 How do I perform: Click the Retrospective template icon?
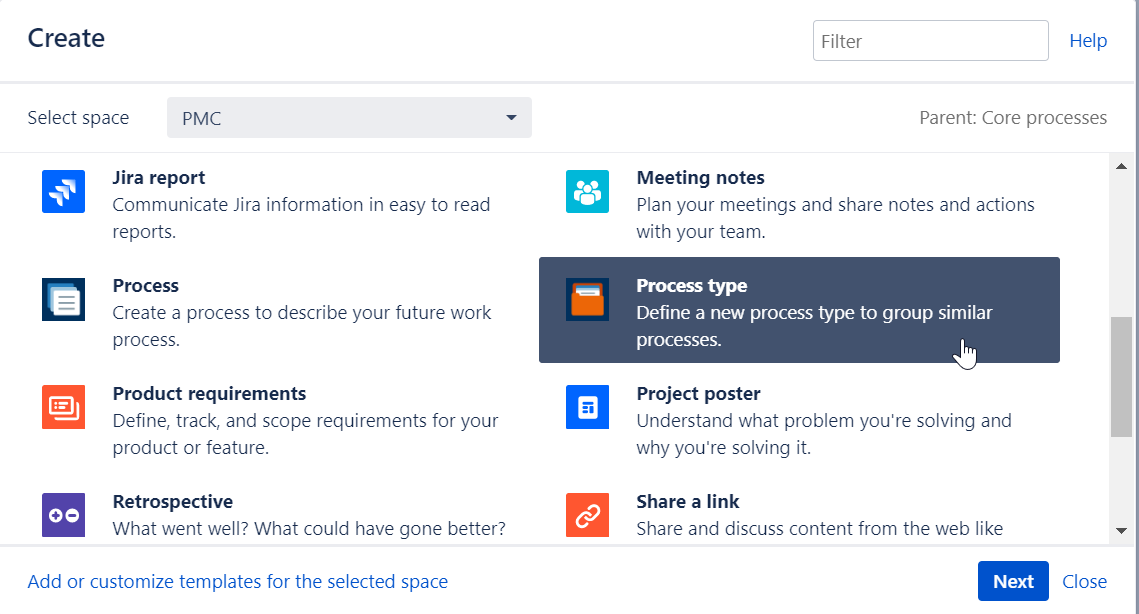[63, 515]
